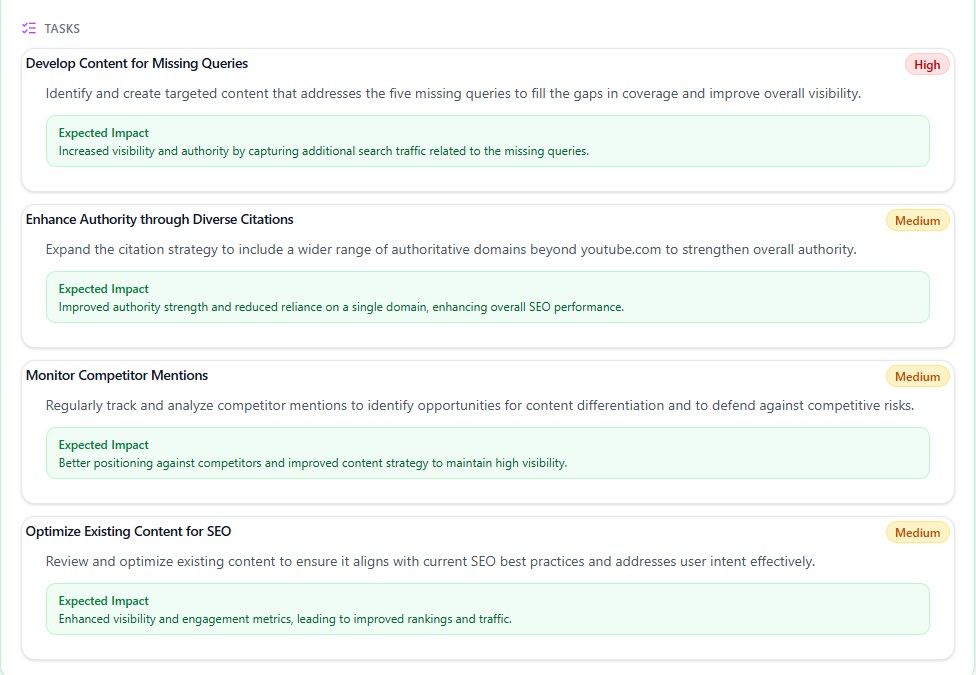
Task: Click Expected Impact label under Enhance Authority task
Action: pos(103,289)
